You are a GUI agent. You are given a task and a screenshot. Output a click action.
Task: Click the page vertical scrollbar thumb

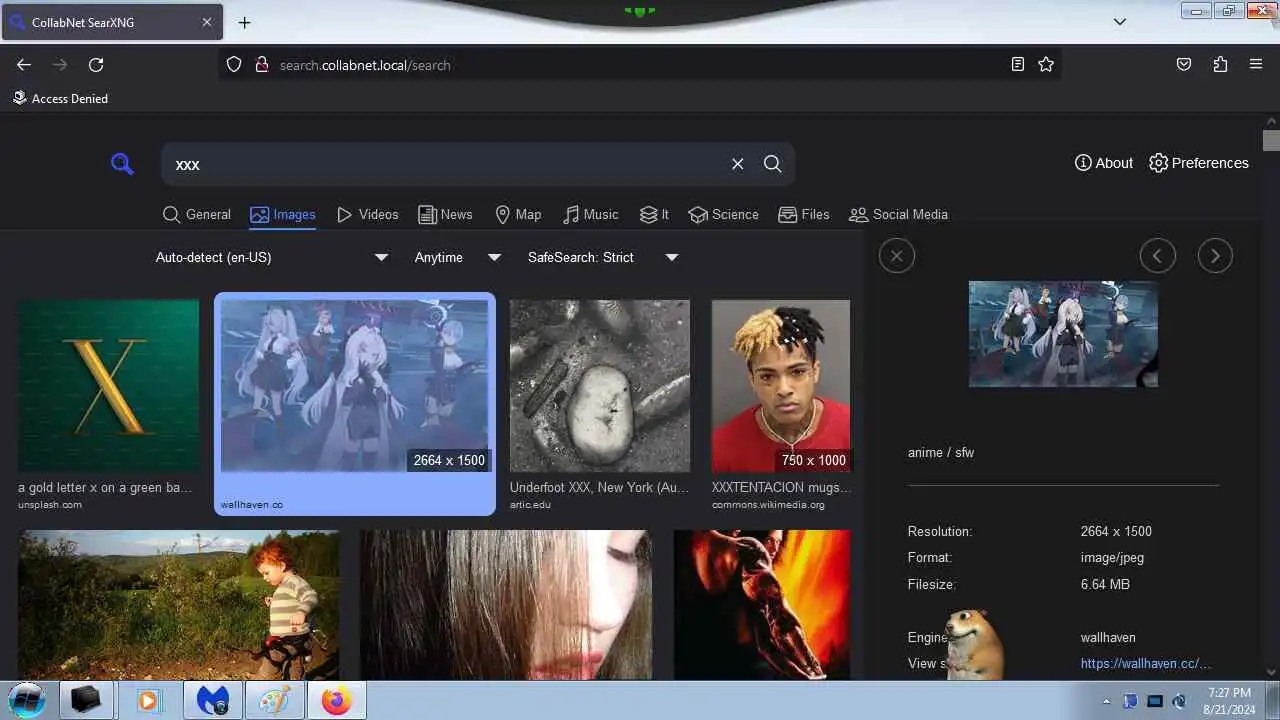pyautogui.click(x=1271, y=140)
